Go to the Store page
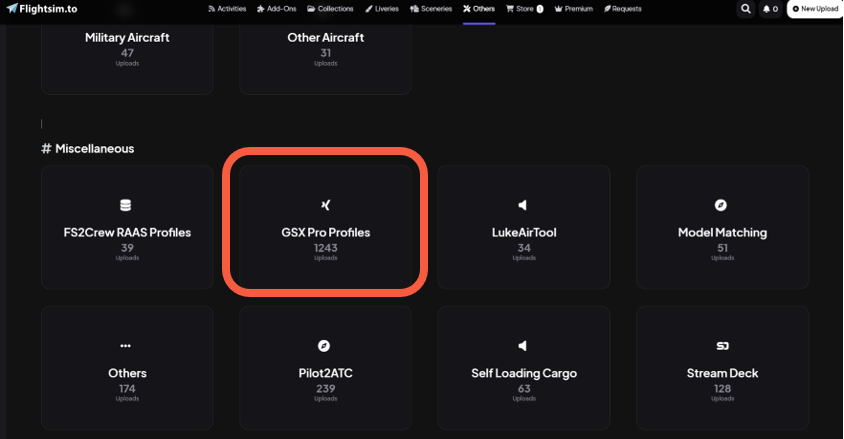 [x=525, y=9]
